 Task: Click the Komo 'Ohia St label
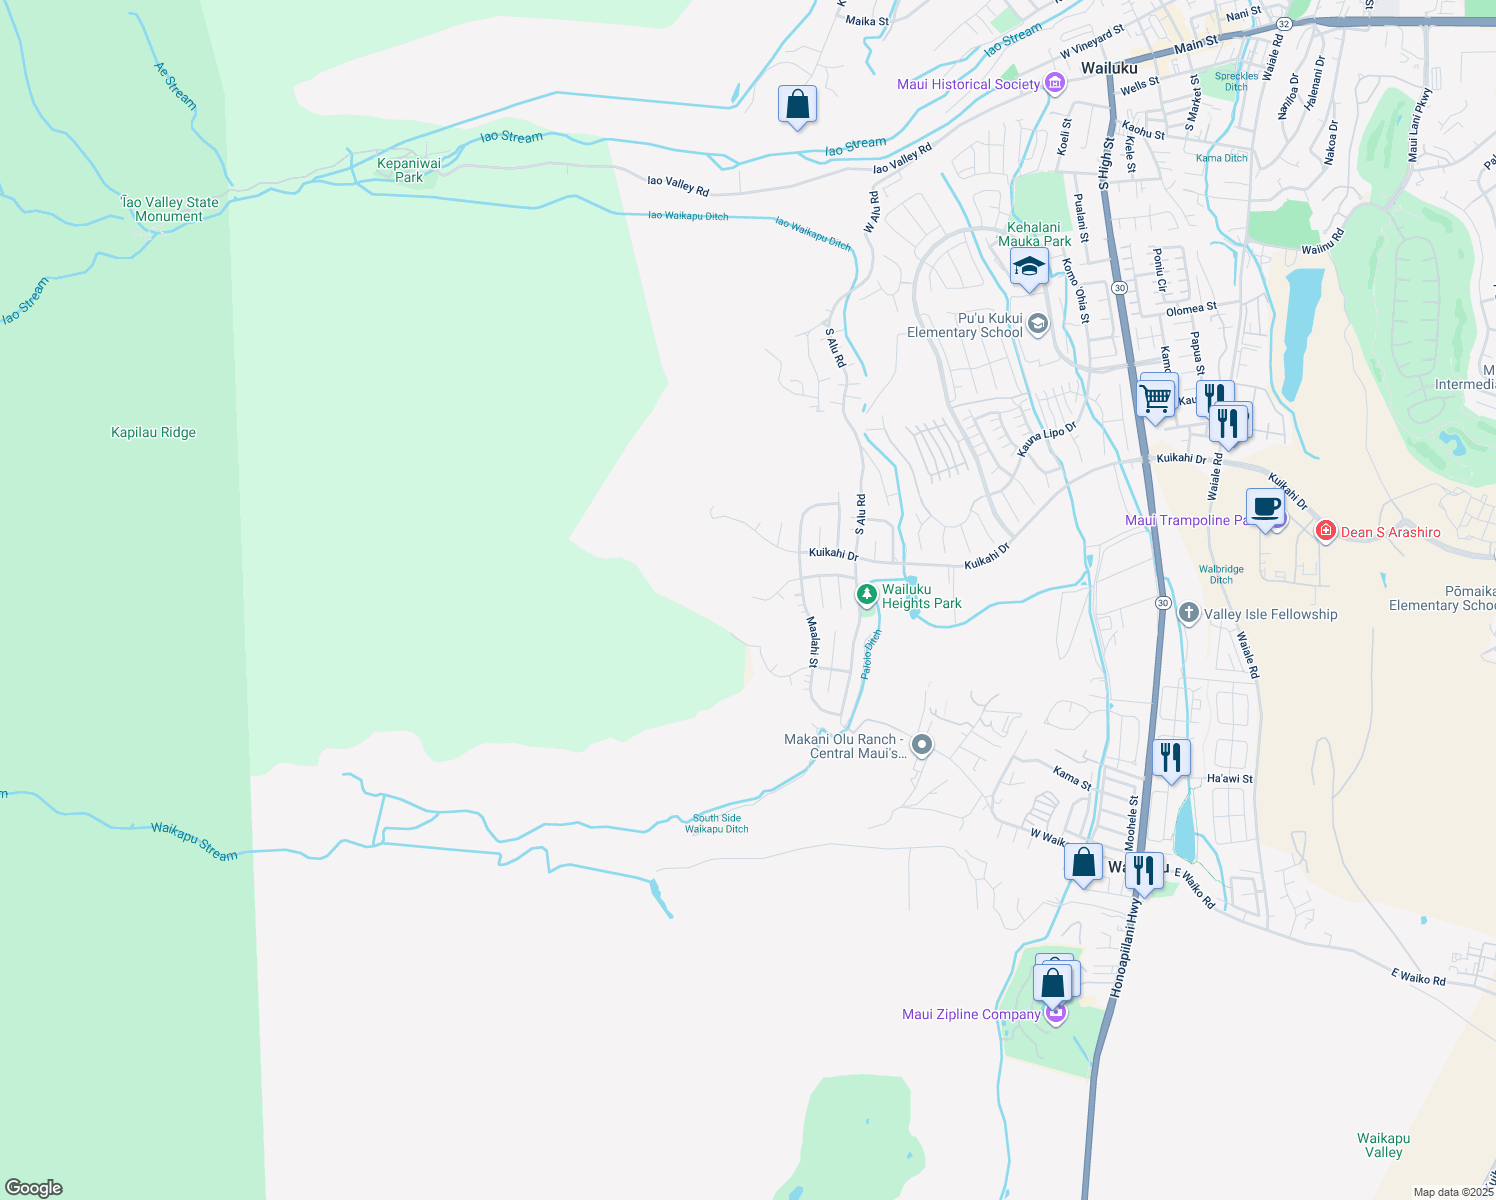[1075, 291]
